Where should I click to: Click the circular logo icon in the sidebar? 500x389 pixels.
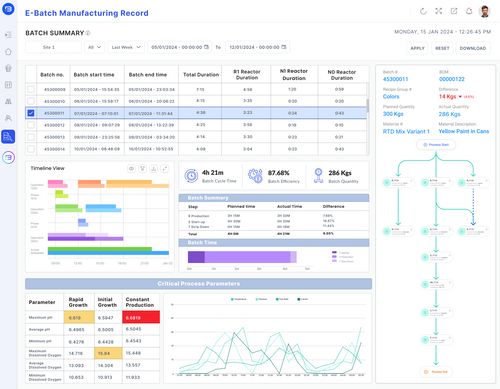[x=8, y=157]
